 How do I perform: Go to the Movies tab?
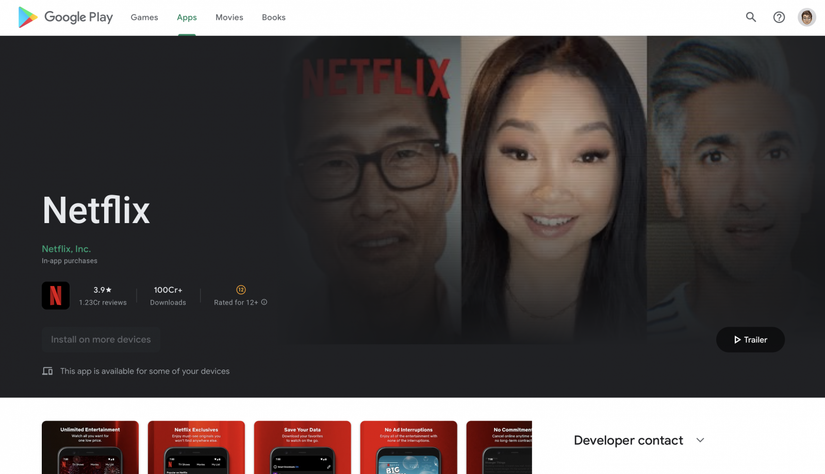(229, 17)
